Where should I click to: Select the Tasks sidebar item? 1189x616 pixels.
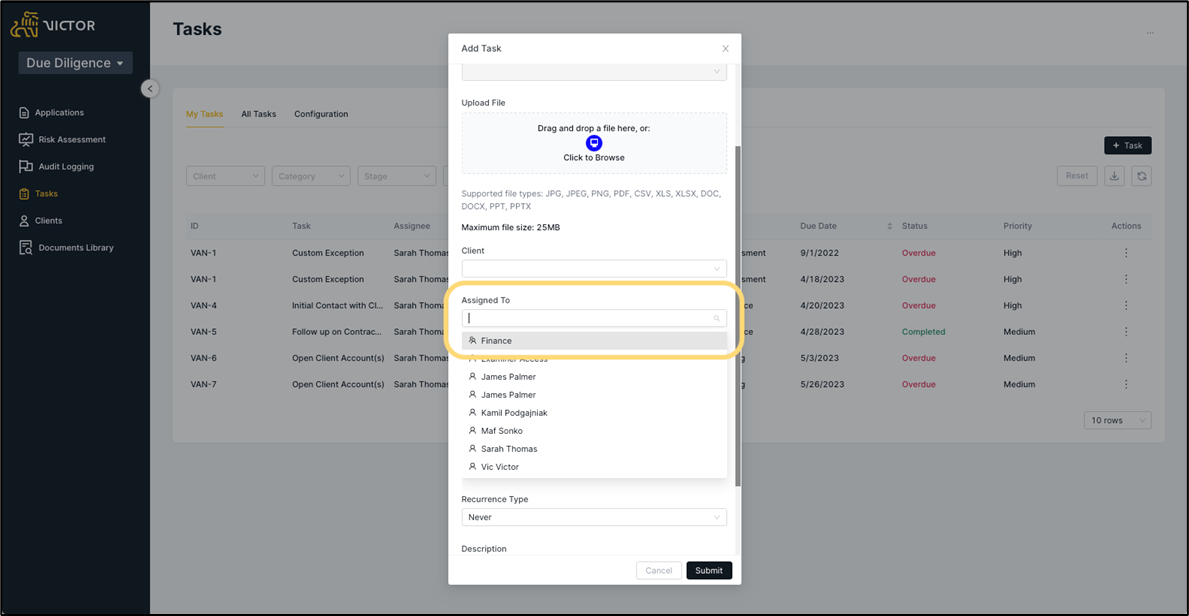pos(38,193)
